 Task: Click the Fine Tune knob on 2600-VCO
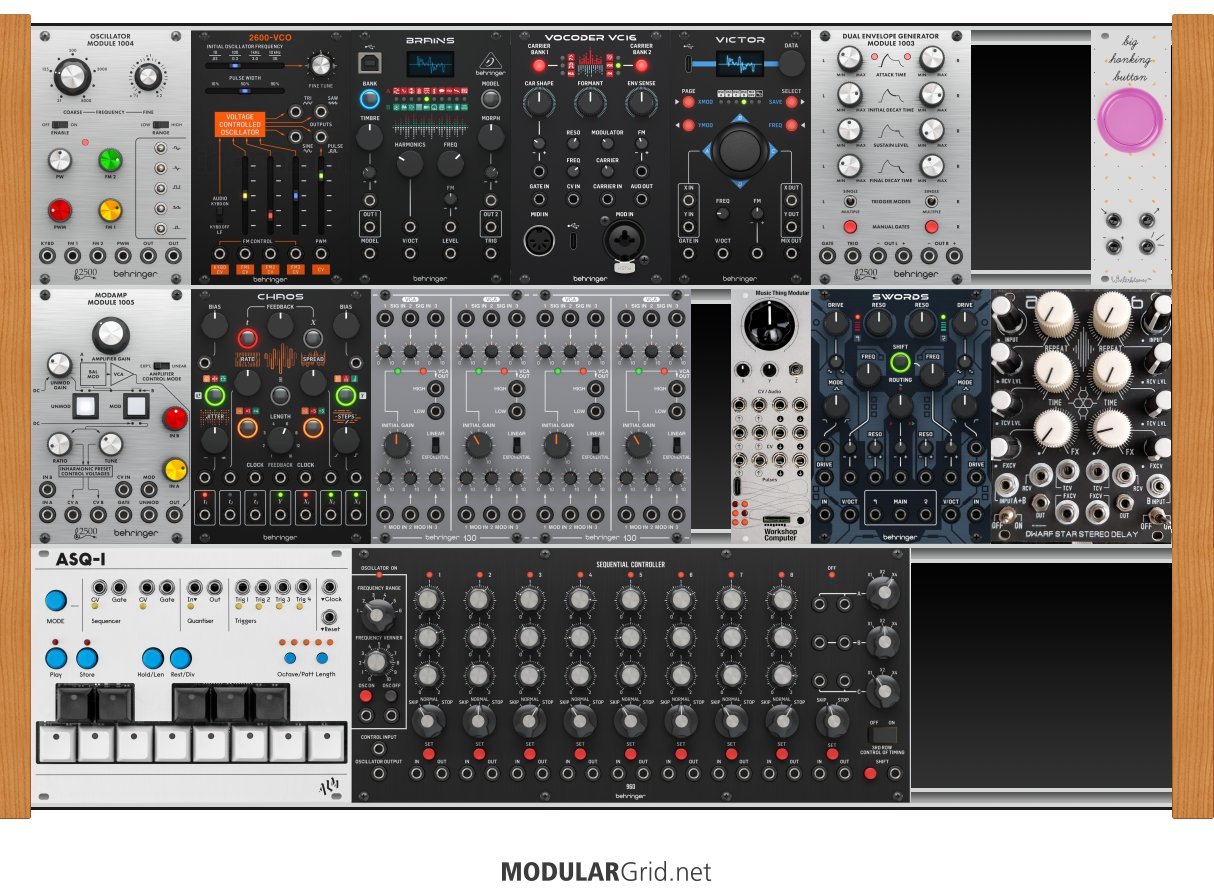point(320,66)
